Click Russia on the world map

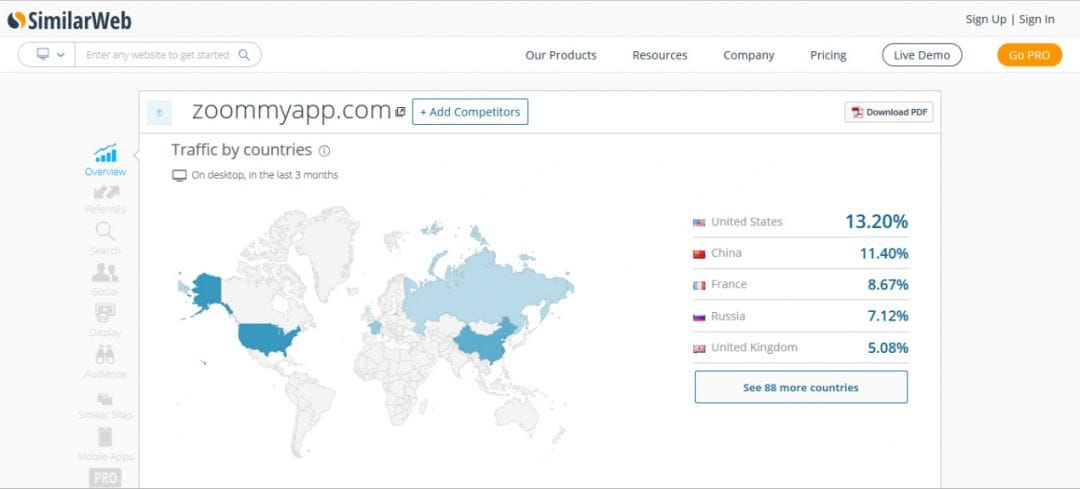pos(475,289)
